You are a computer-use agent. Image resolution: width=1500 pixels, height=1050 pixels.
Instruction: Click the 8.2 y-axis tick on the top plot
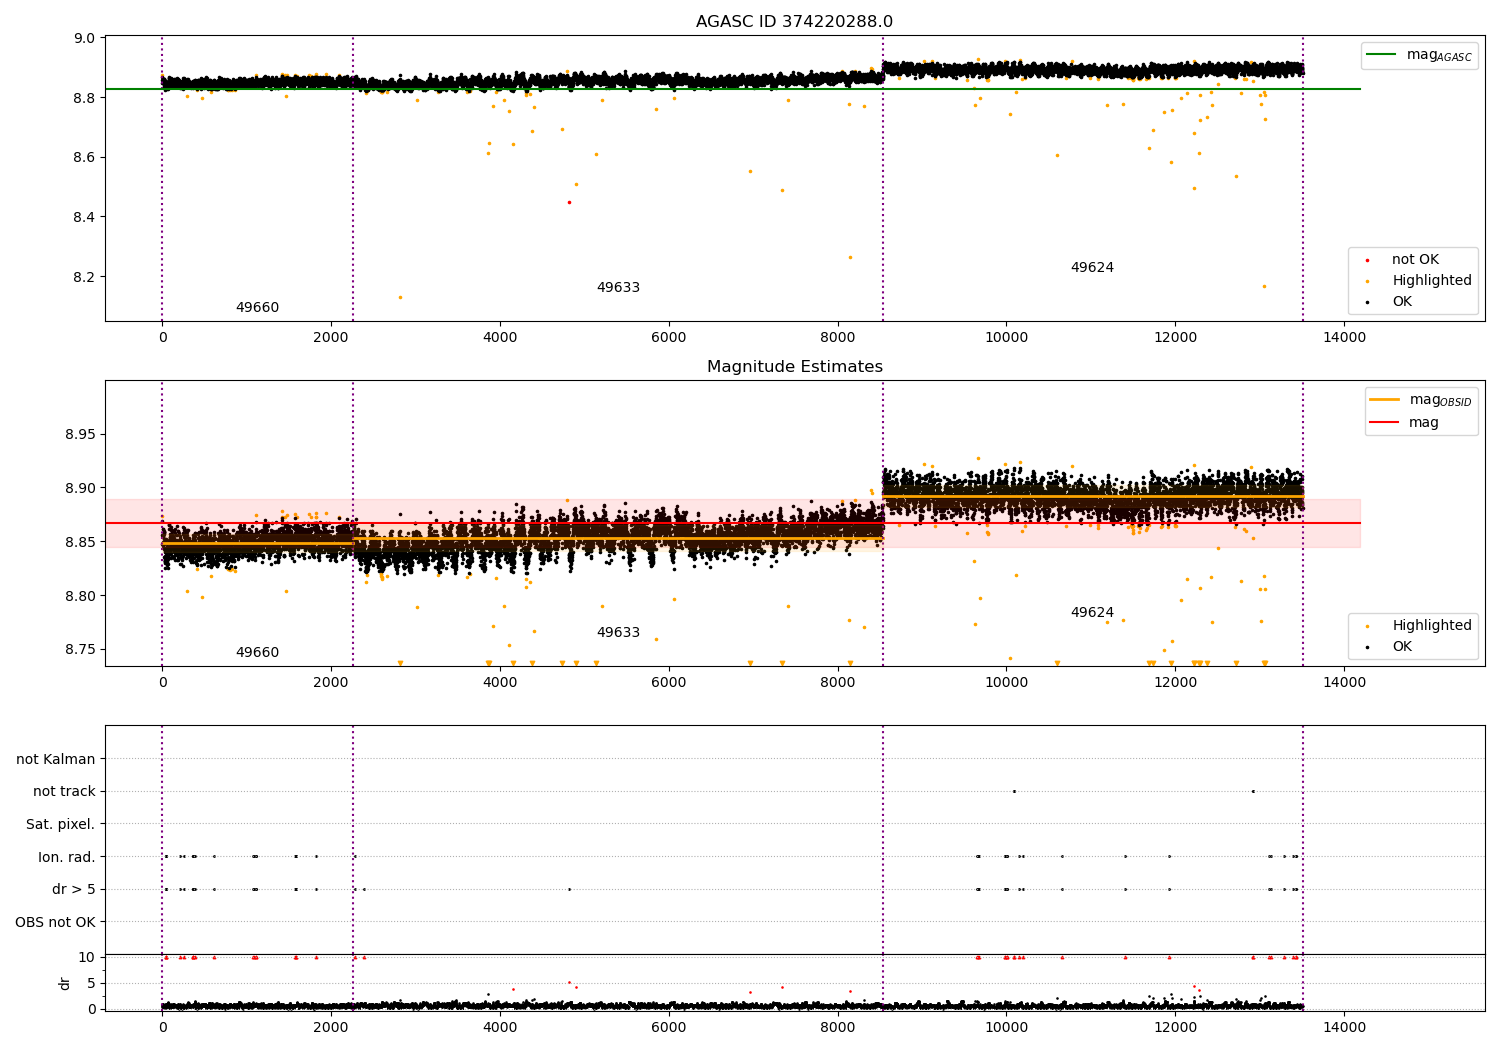click(x=85, y=277)
